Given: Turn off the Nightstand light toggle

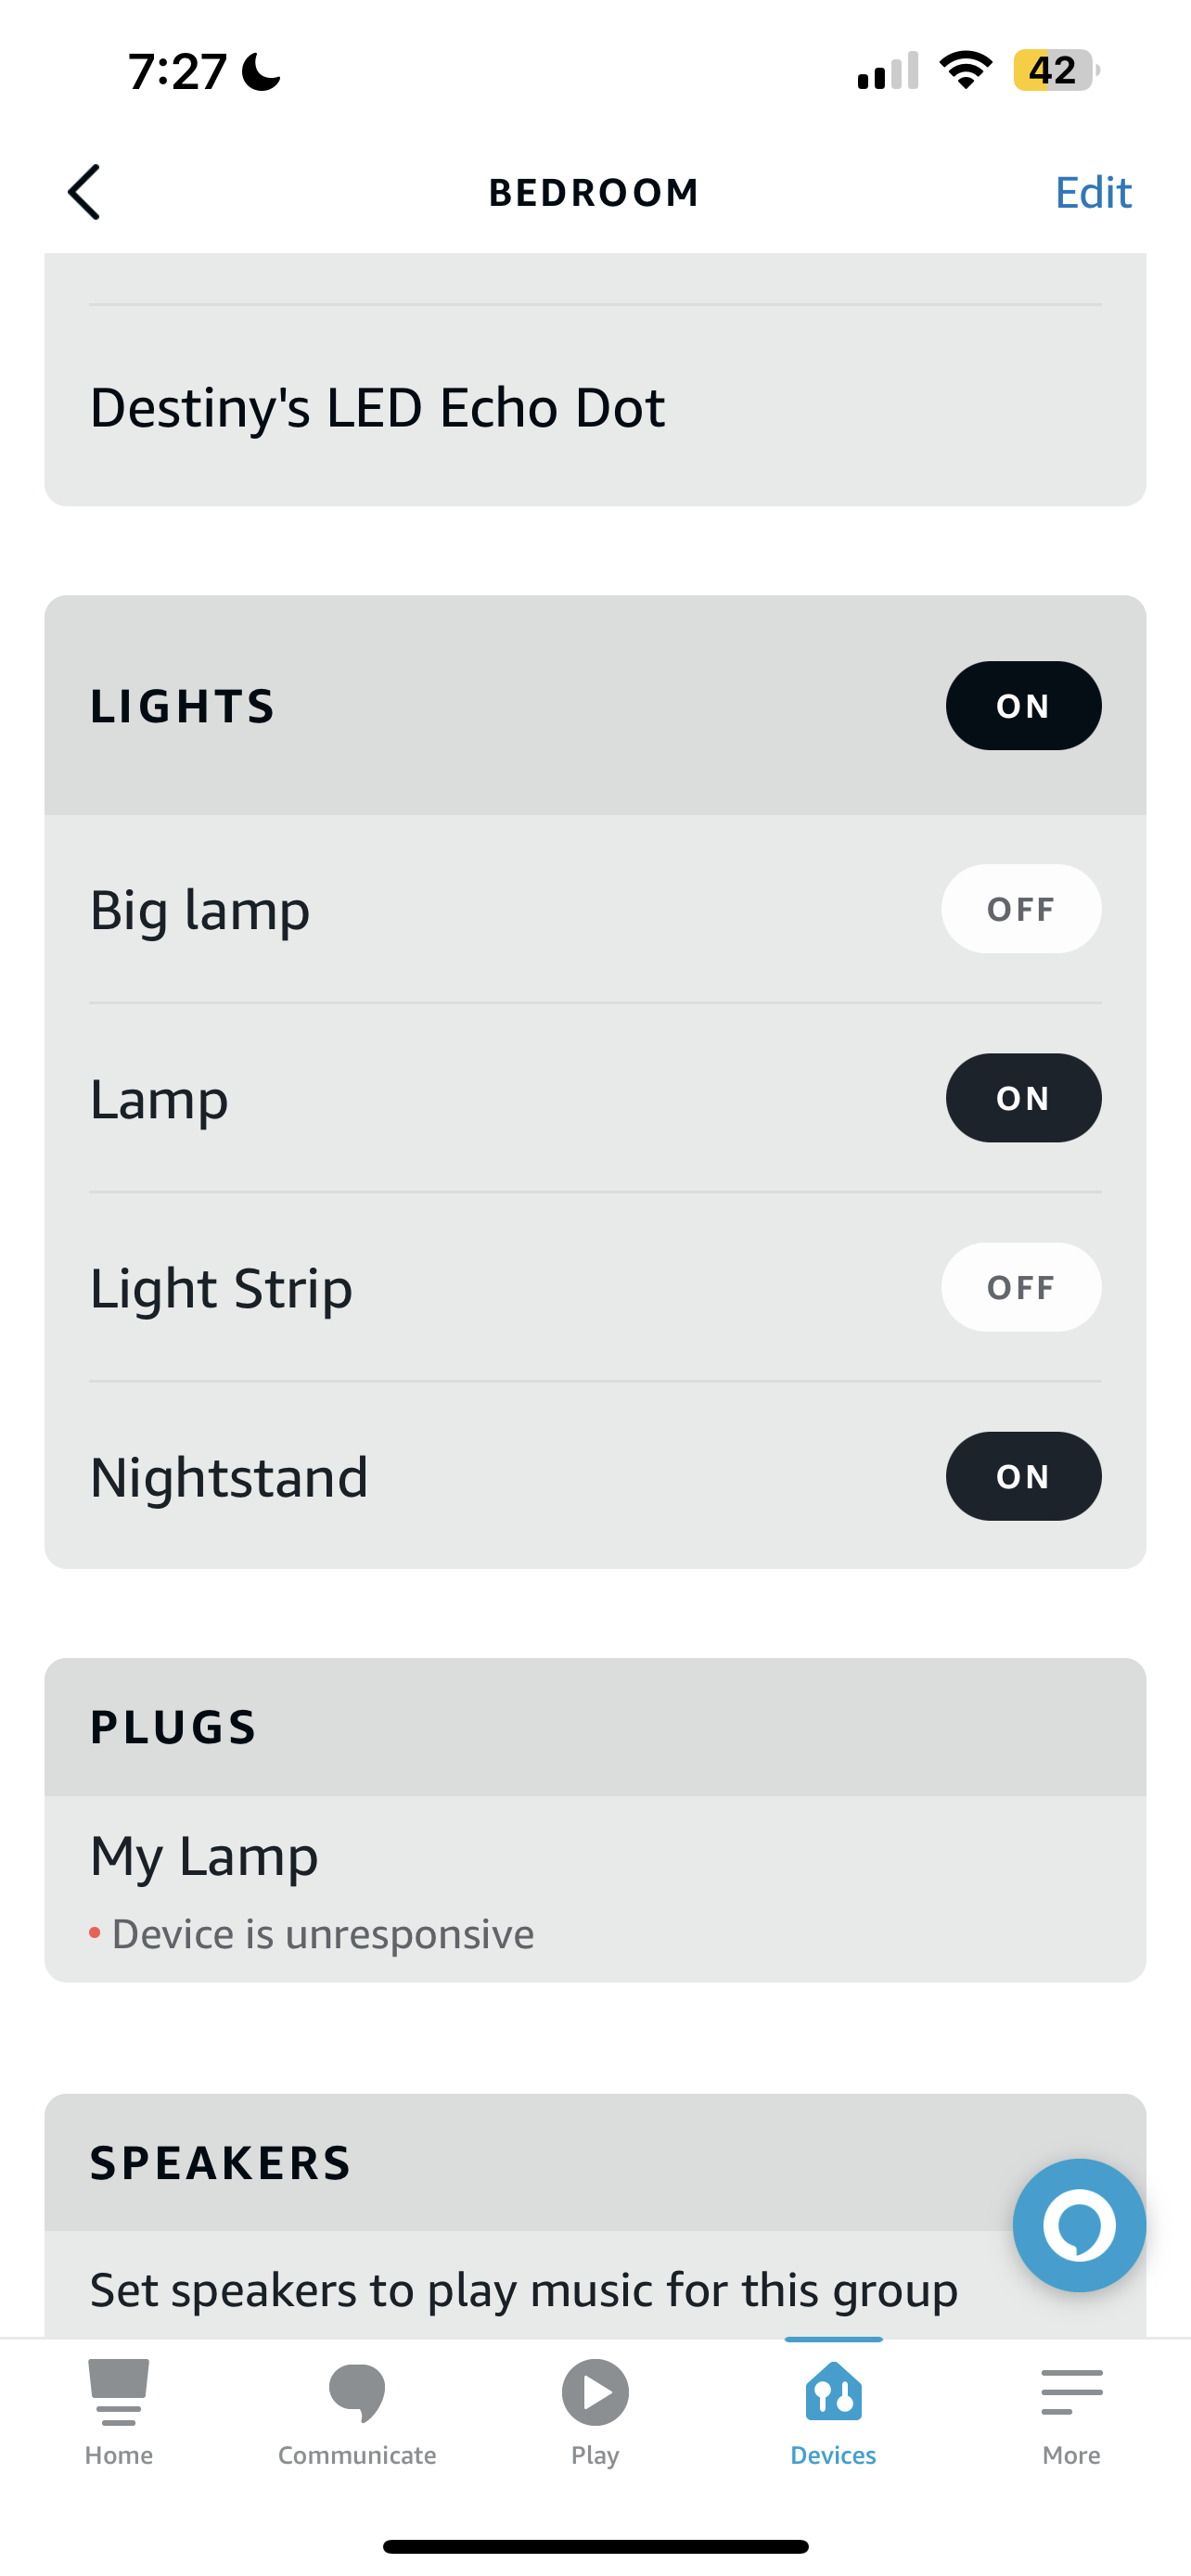Looking at the screenshot, I should pos(1023,1476).
